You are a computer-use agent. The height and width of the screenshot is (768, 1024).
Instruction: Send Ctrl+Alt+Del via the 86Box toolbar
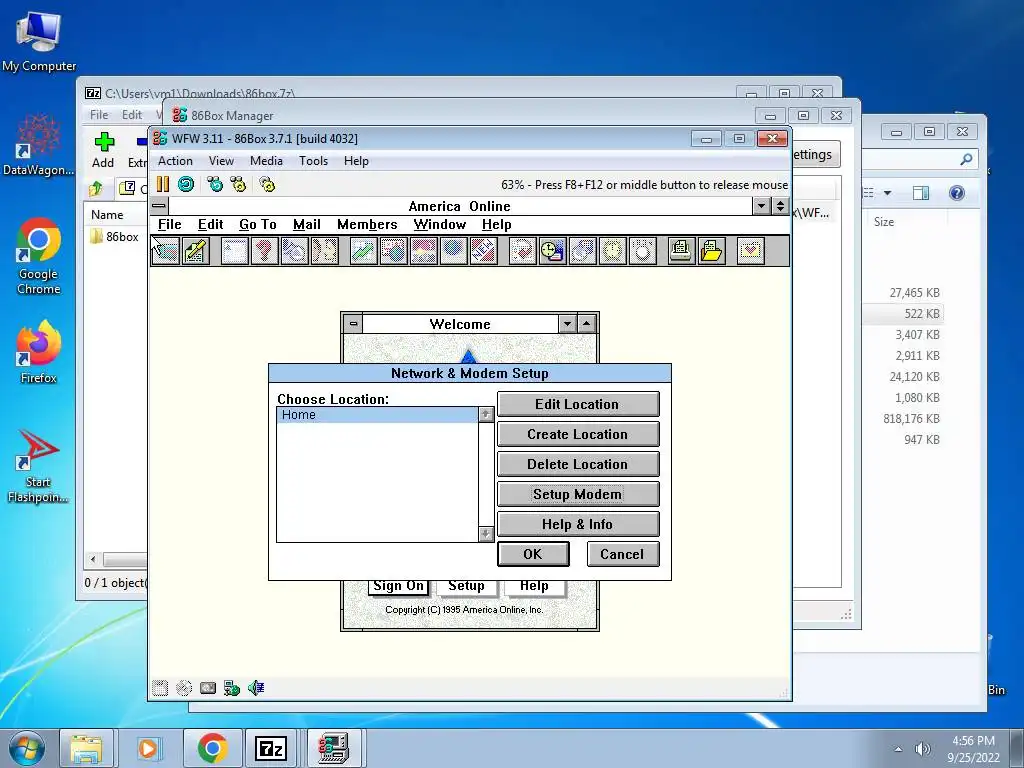pyautogui.click(x=215, y=184)
